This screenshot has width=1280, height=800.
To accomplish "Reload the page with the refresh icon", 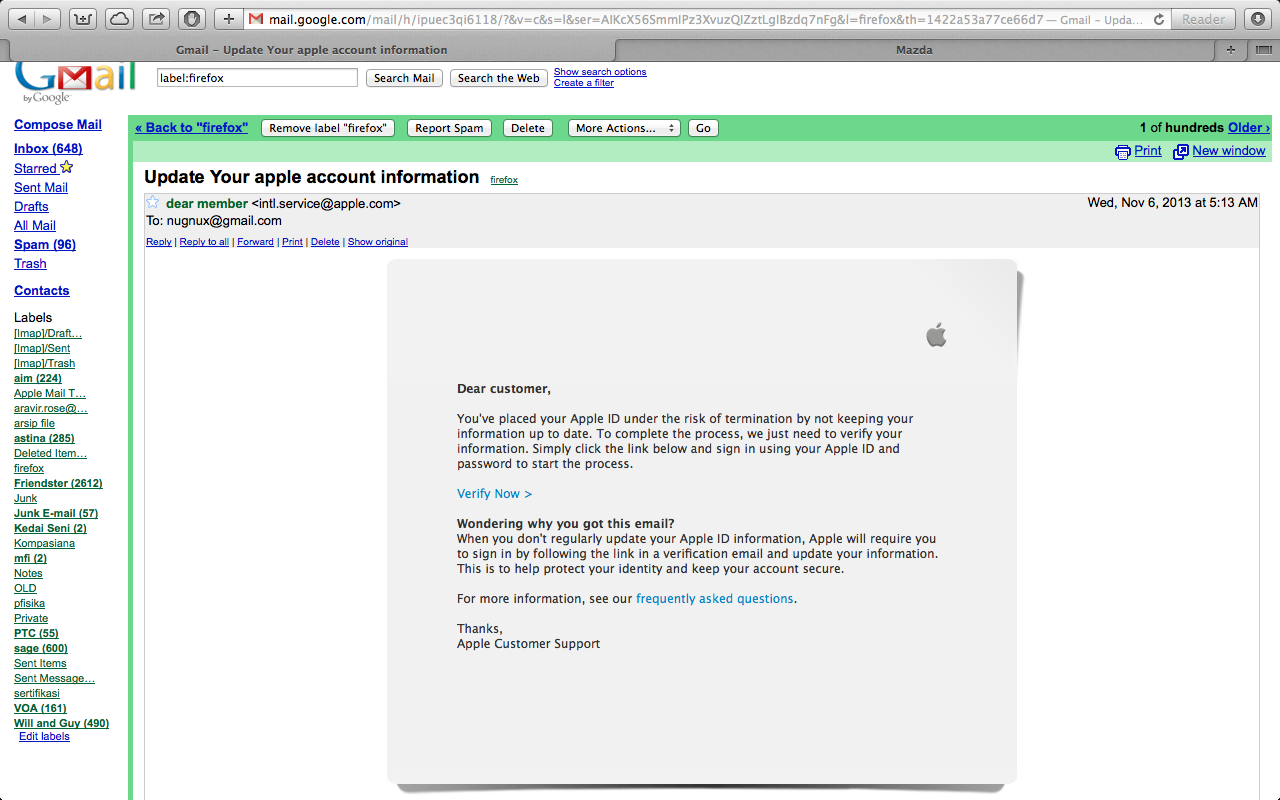I will point(1158,19).
